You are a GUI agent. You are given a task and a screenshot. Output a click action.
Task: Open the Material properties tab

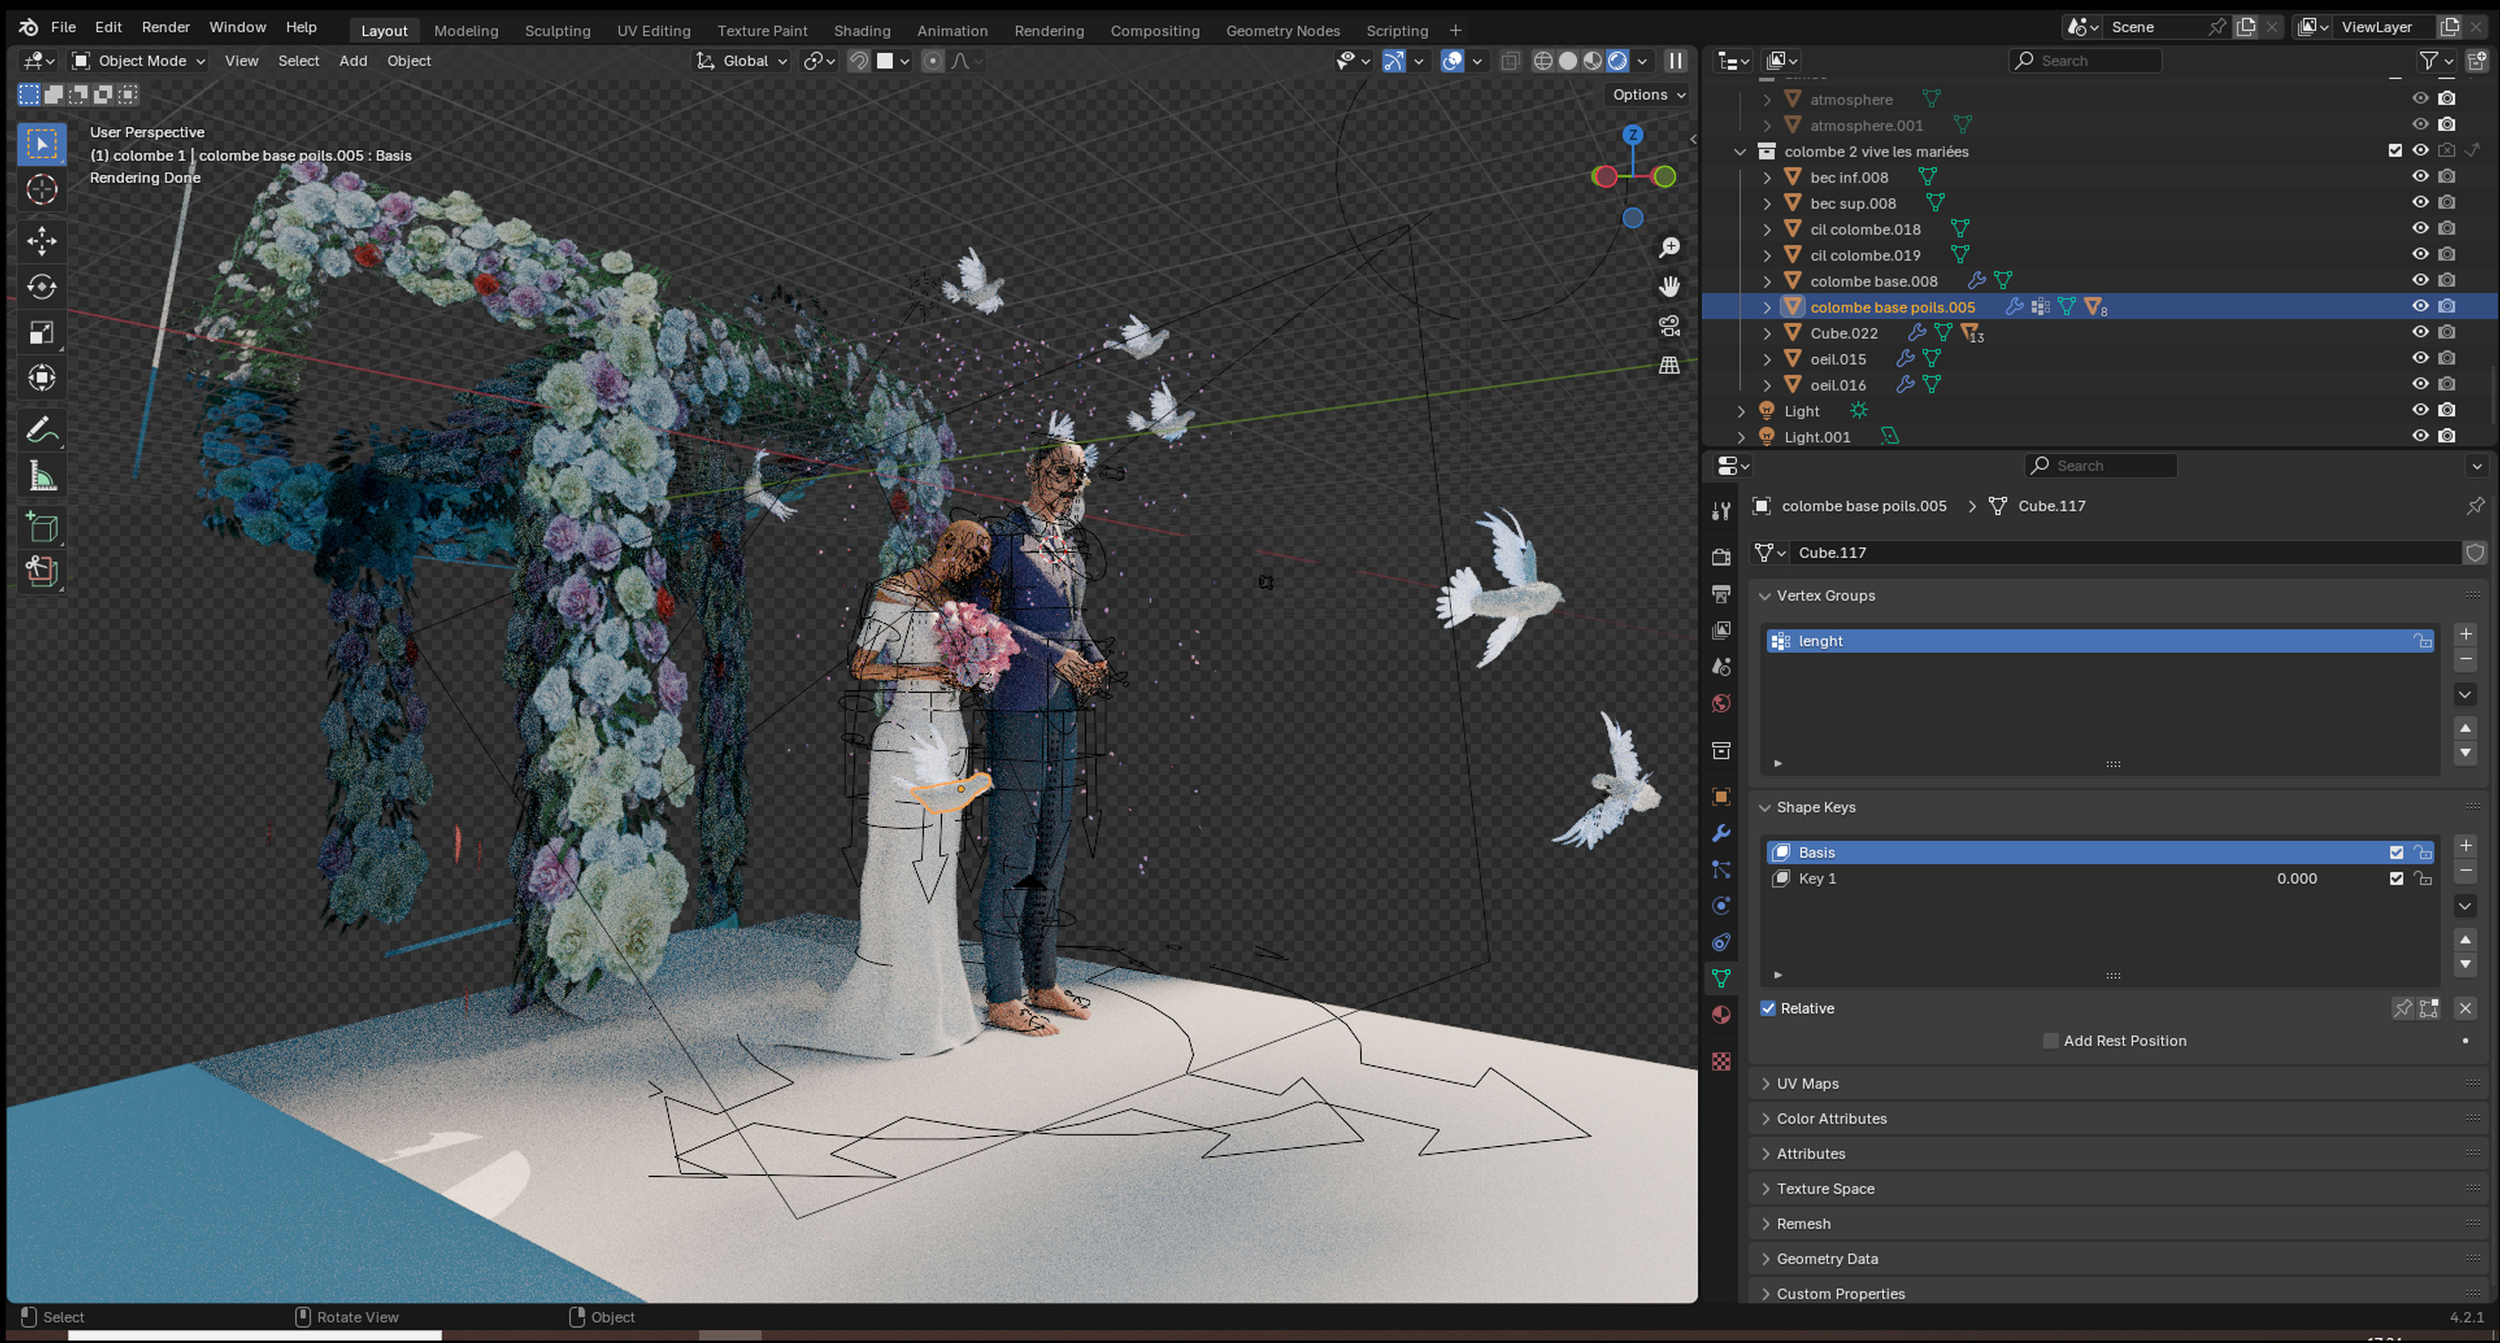pyautogui.click(x=1721, y=1015)
